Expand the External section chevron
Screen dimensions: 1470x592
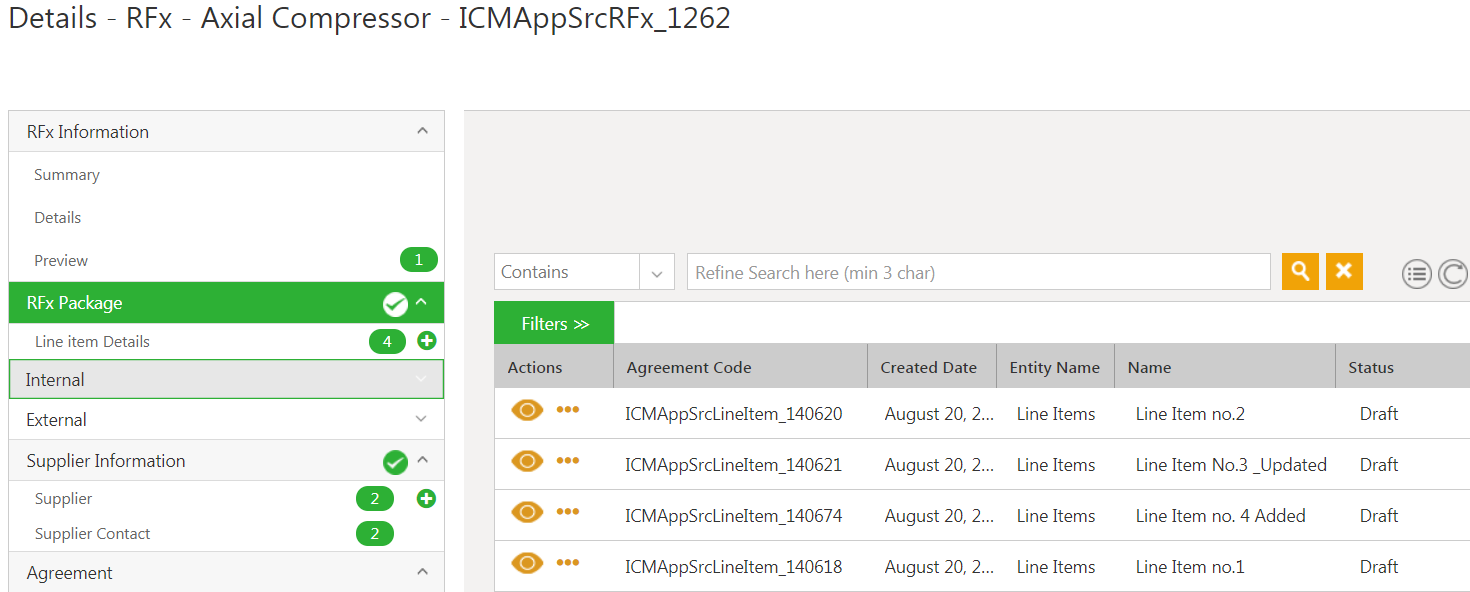tap(422, 420)
